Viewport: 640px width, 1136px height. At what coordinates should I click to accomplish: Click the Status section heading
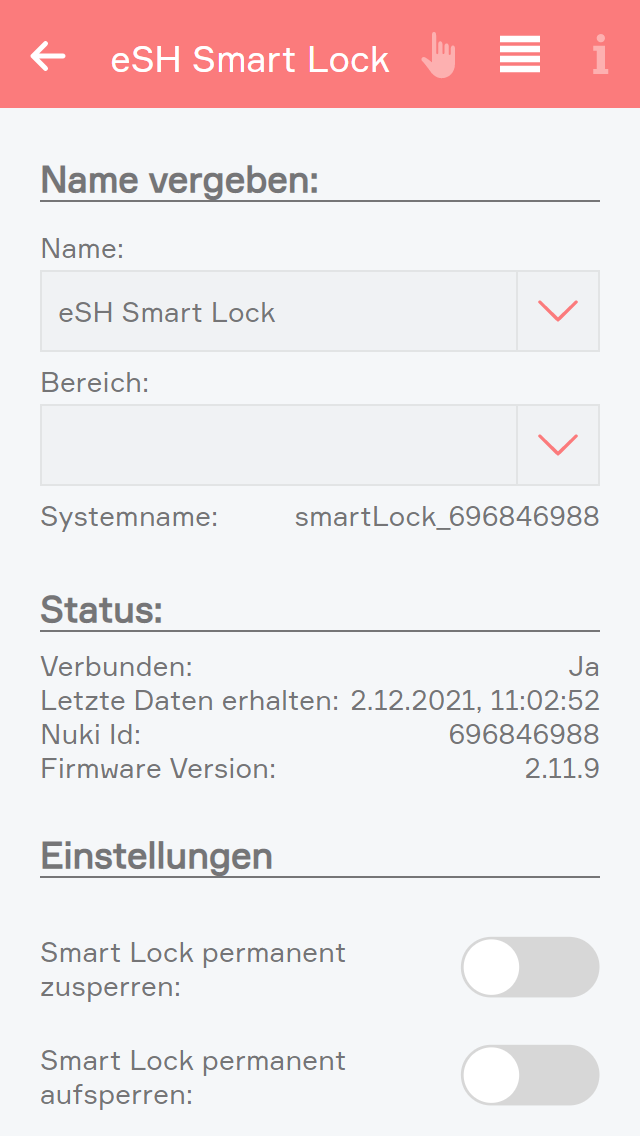point(101,610)
